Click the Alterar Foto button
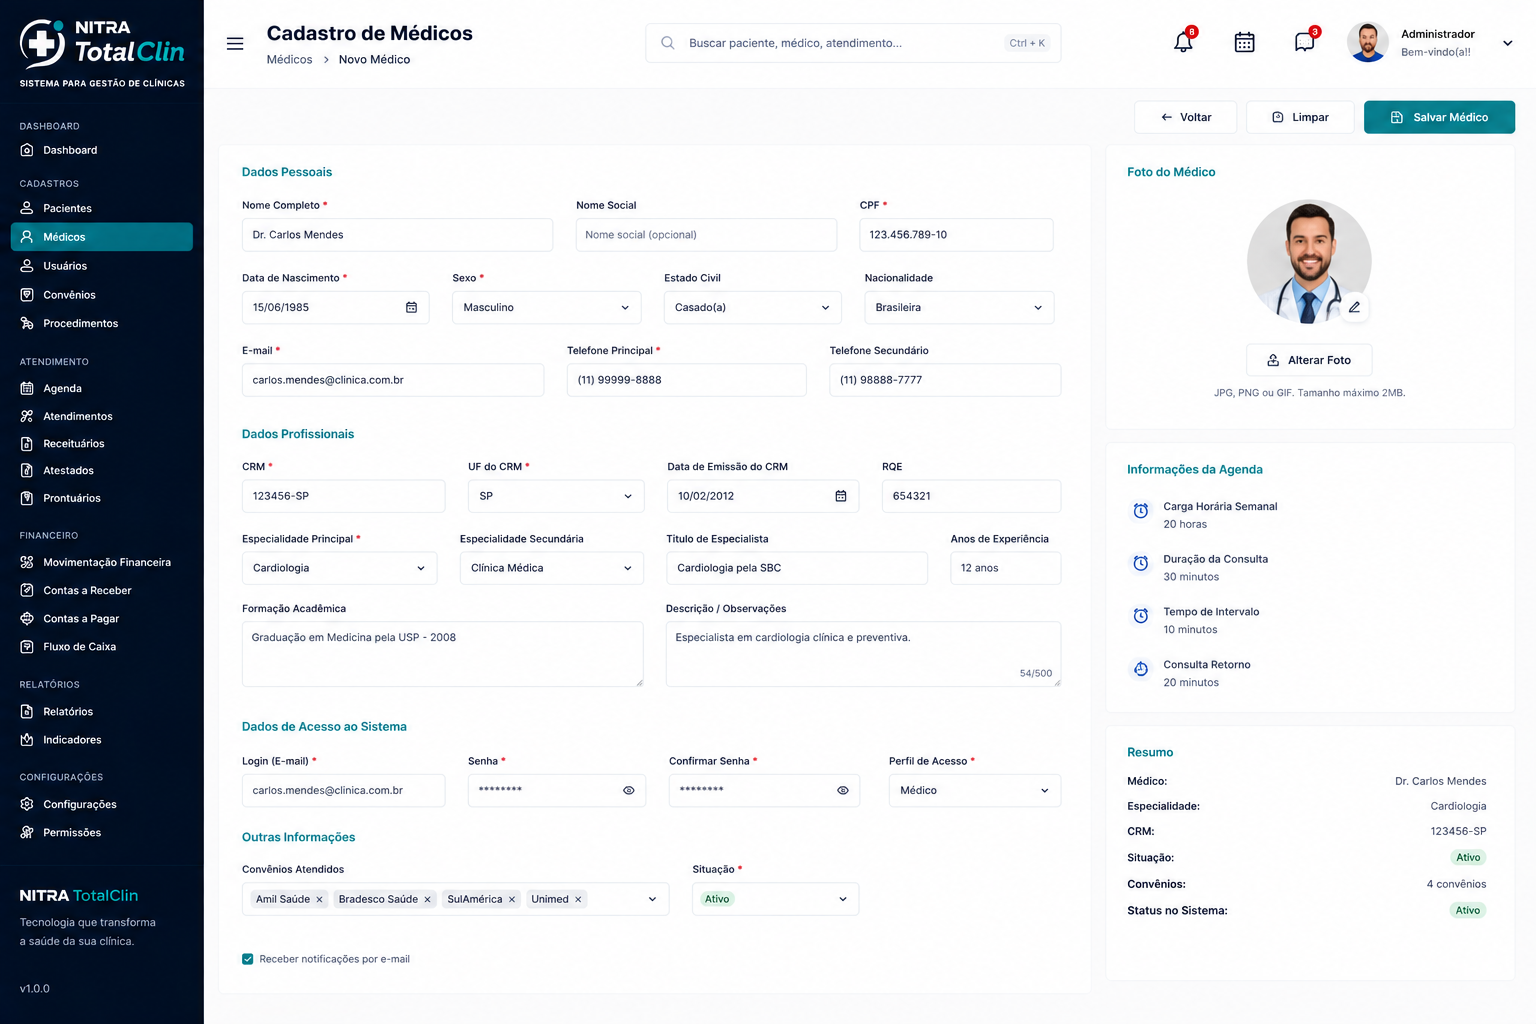Screen dimensions: 1536x1024 [1309, 360]
